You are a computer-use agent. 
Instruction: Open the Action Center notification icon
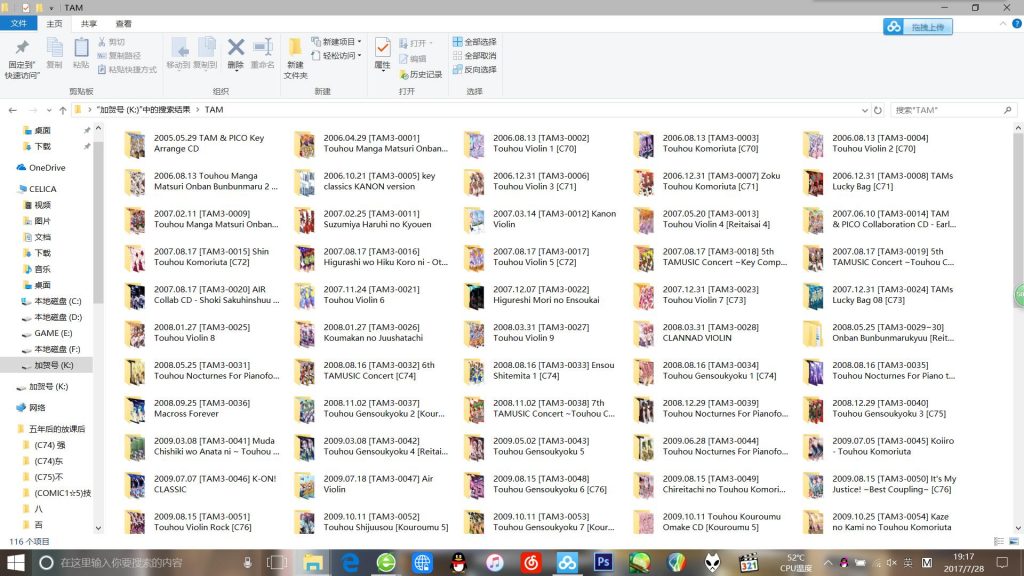1002,562
